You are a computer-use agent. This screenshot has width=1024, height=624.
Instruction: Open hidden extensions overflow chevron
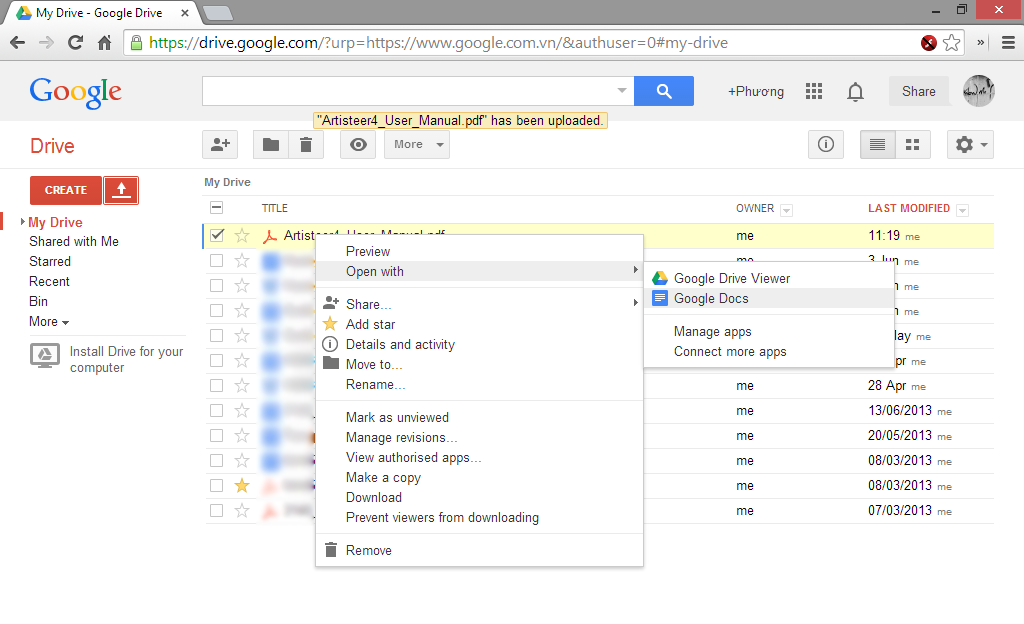(x=980, y=43)
